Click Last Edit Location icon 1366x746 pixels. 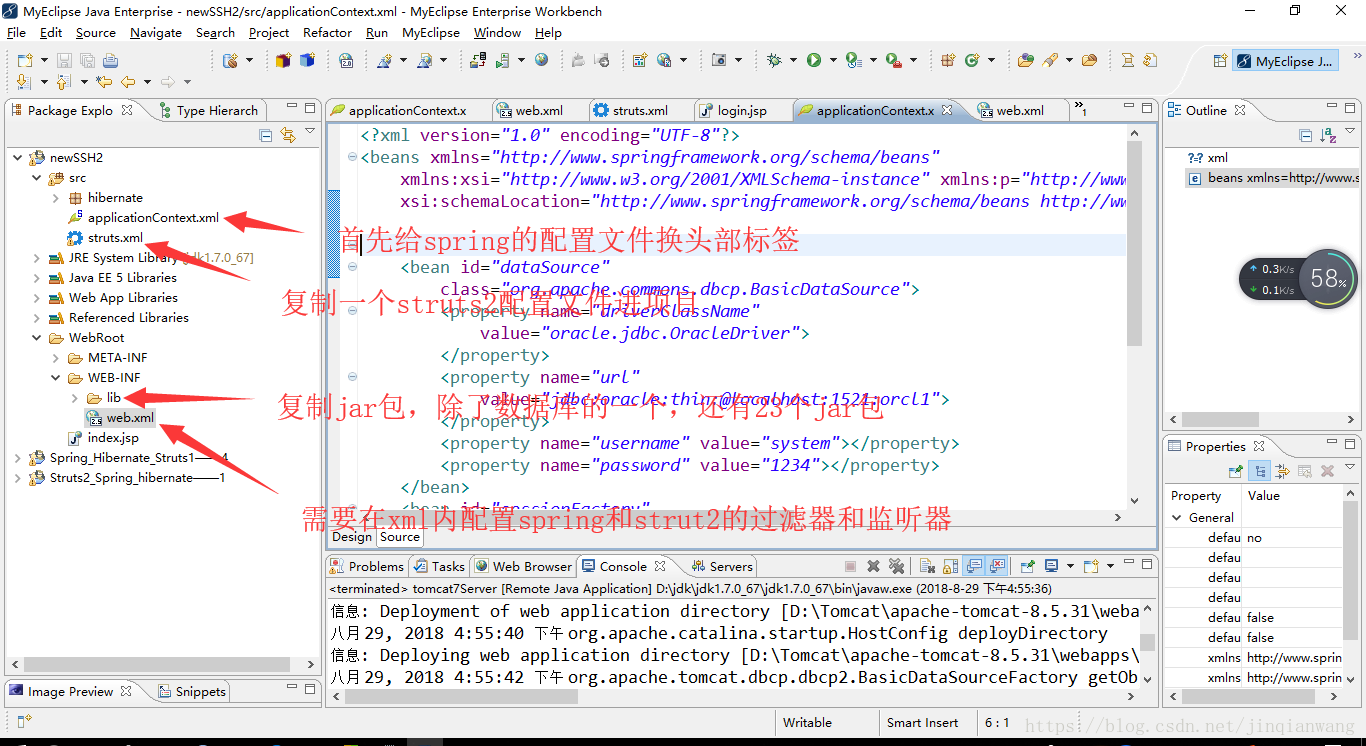[103, 82]
